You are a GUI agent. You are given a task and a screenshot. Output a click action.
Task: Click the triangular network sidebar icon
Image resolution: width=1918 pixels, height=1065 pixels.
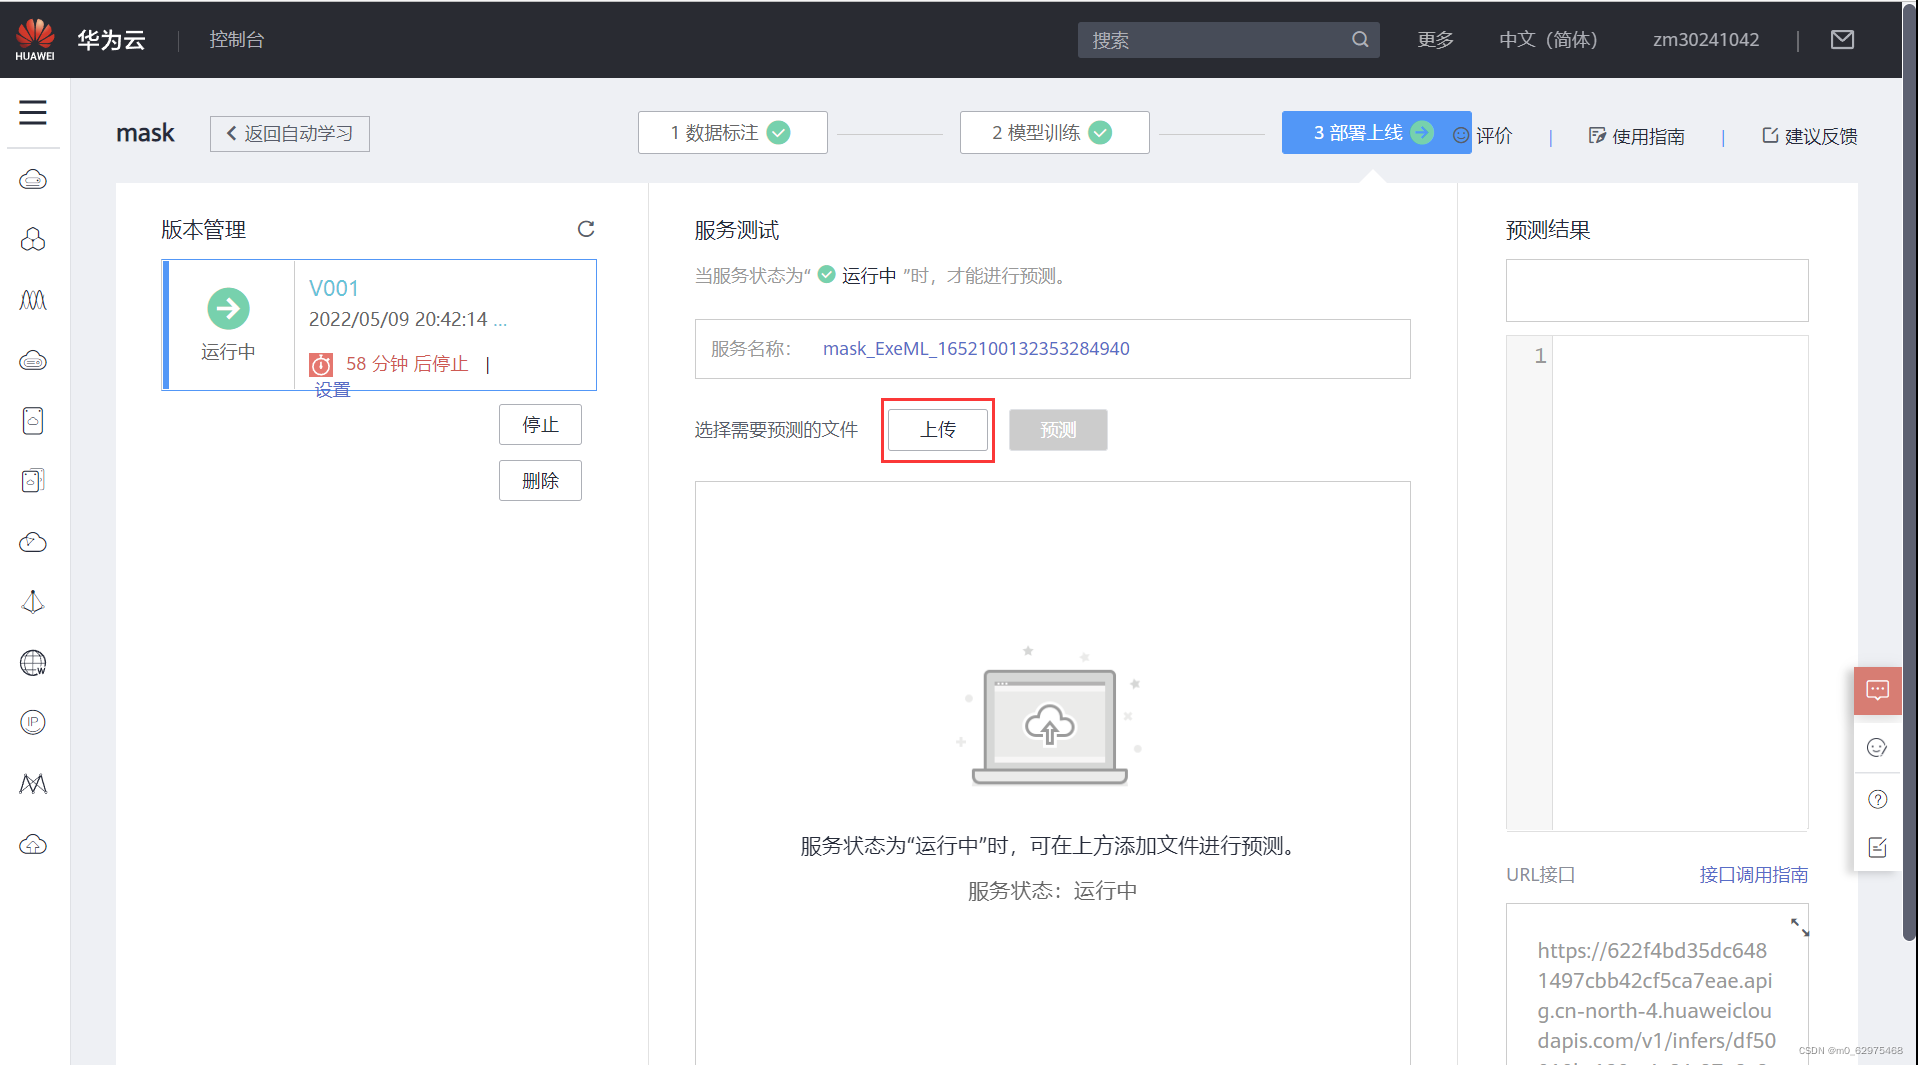pyautogui.click(x=33, y=602)
